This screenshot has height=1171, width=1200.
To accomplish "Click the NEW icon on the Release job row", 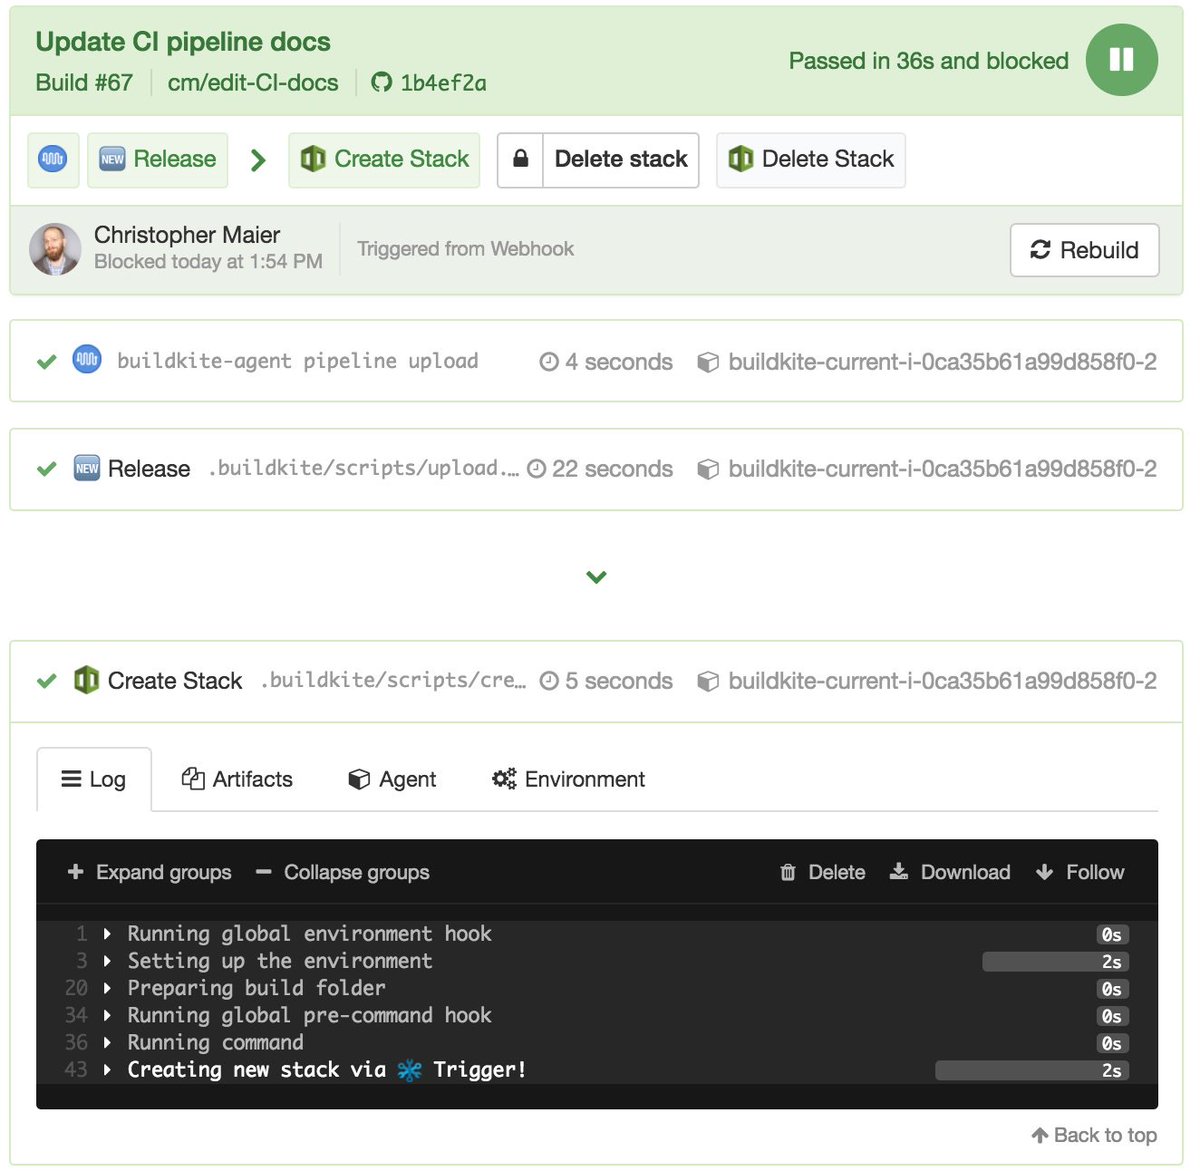I will [x=87, y=468].
